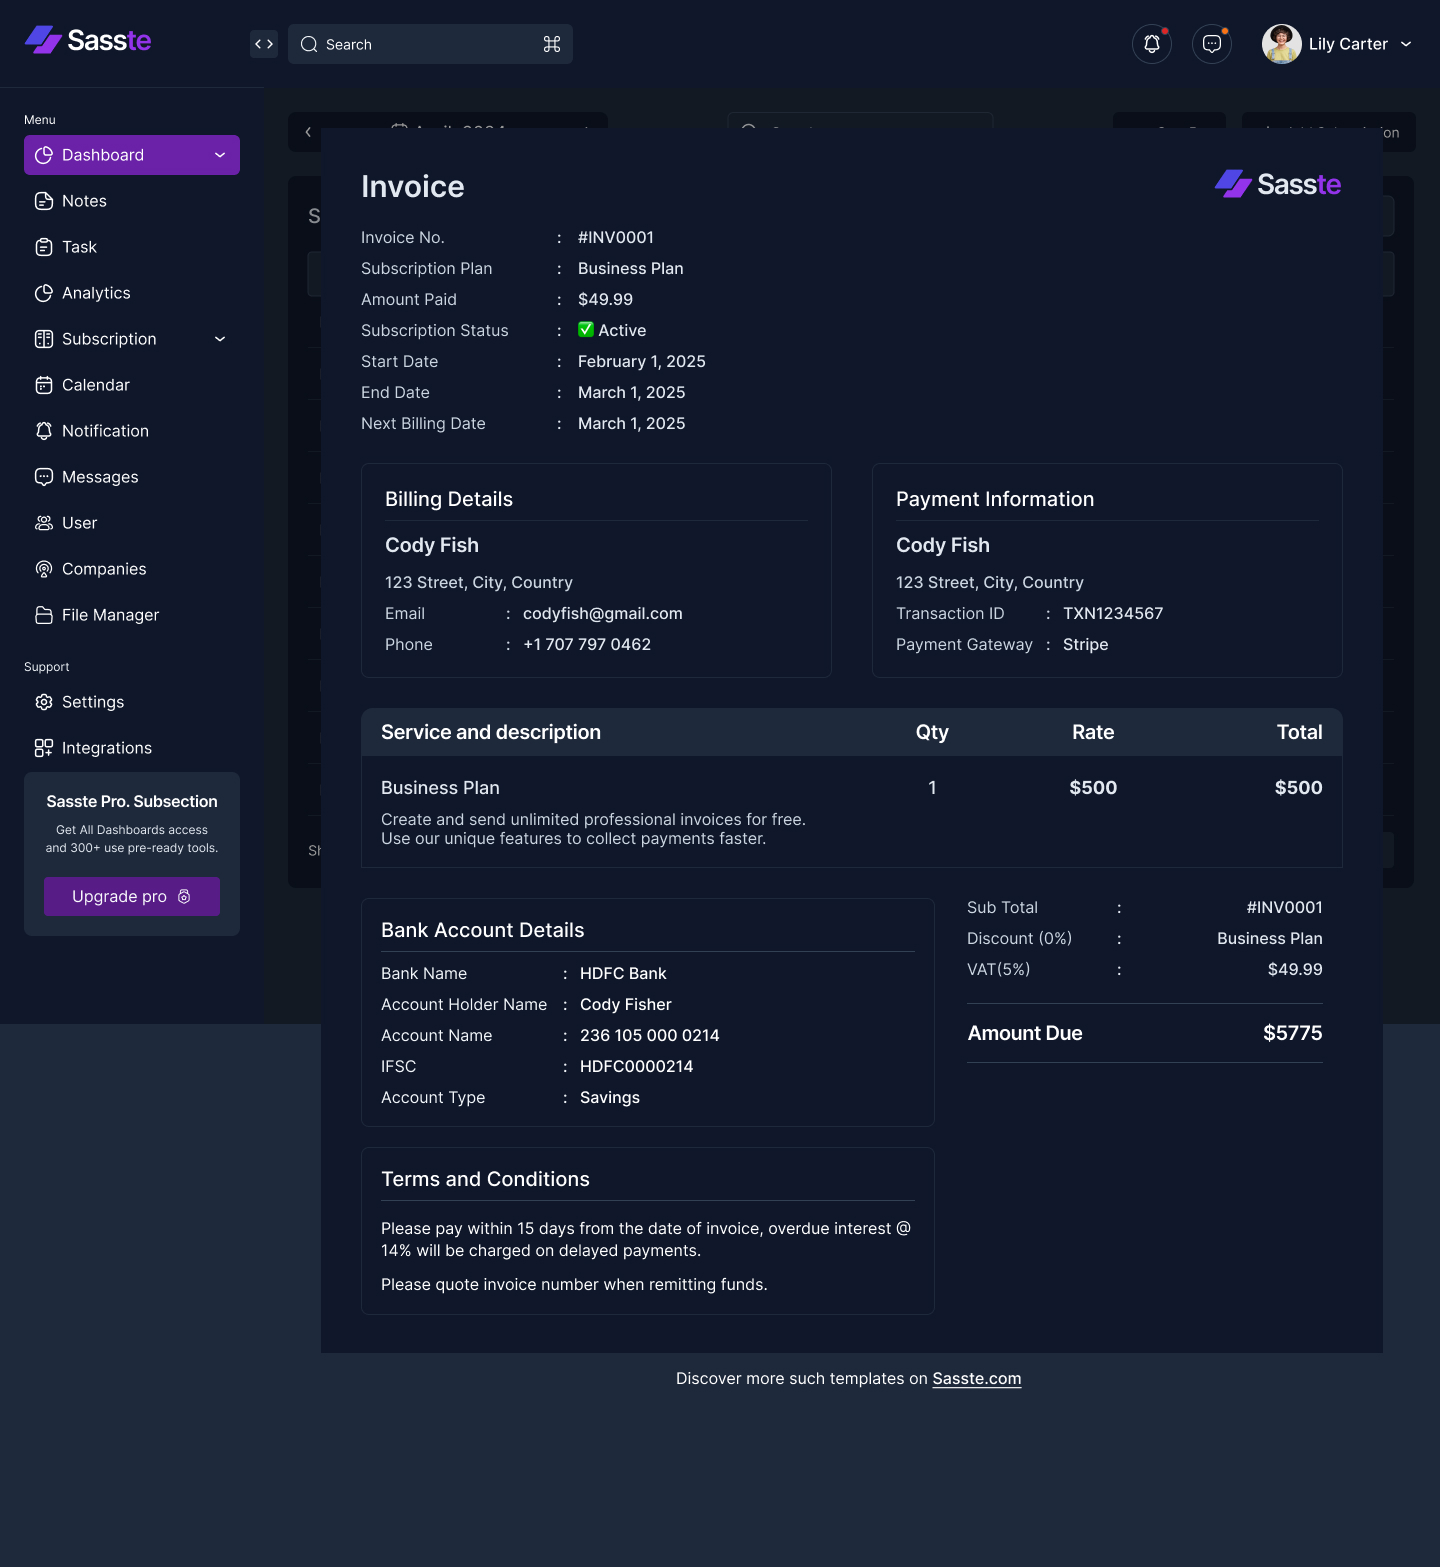Click the notification bell in top bar
The height and width of the screenshot is (1567, 1440).
[1151, 44]
